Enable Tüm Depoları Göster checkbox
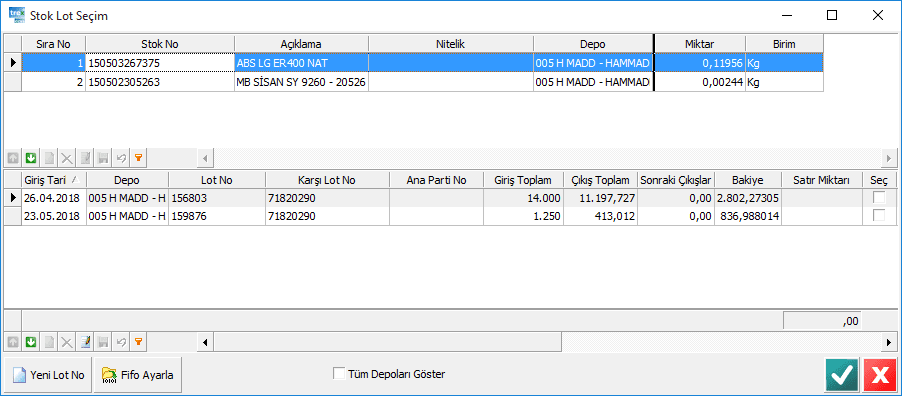 (338, 374)
